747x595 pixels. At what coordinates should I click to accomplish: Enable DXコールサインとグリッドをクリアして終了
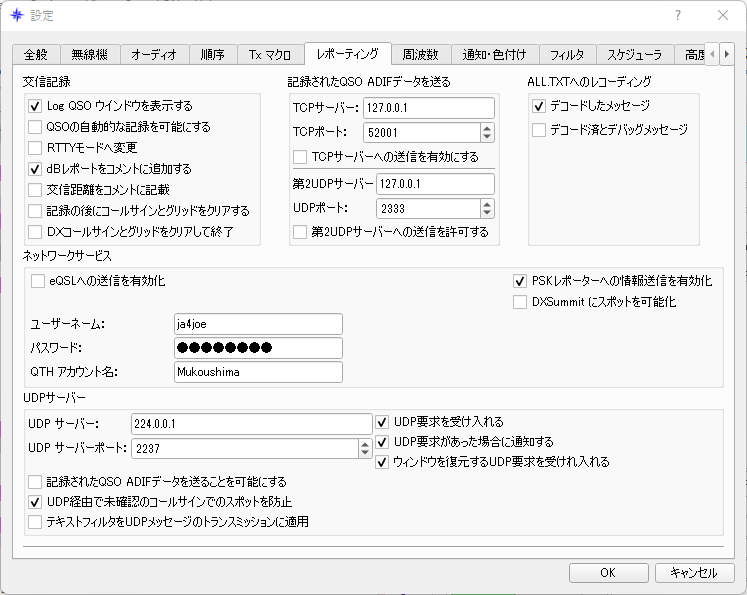pyautogui.click(x=35, y=232)
